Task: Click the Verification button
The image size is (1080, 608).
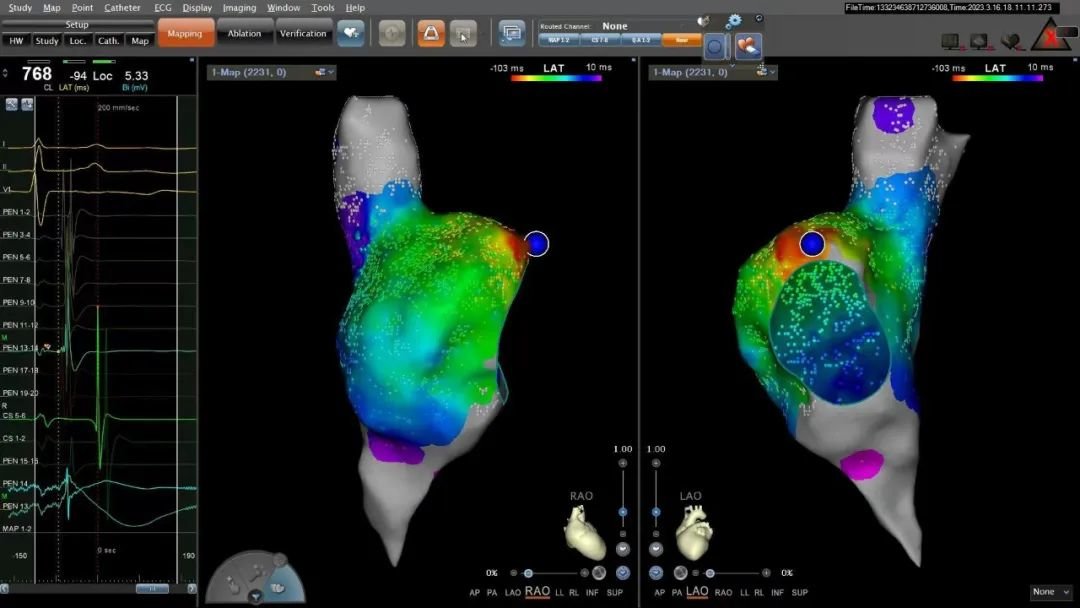Action: [x=303, y=33]
